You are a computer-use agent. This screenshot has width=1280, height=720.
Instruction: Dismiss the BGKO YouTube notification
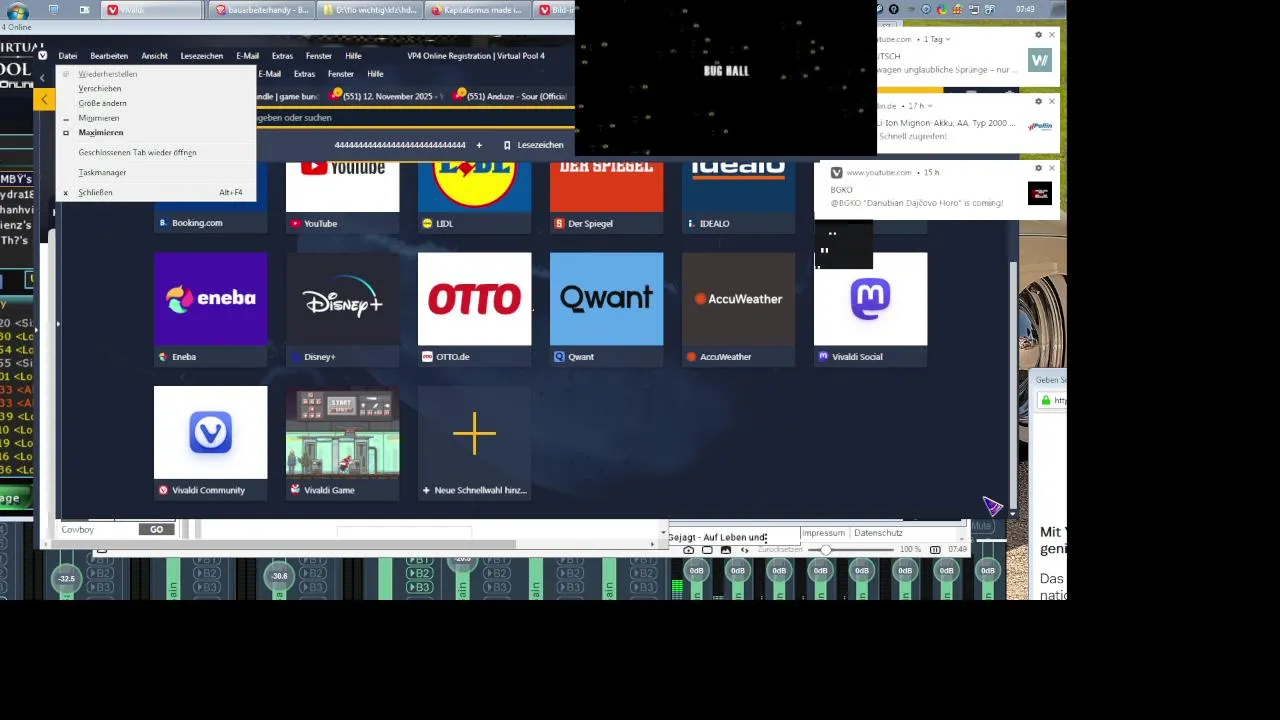pyautogui.click(x=1052, y=168)
